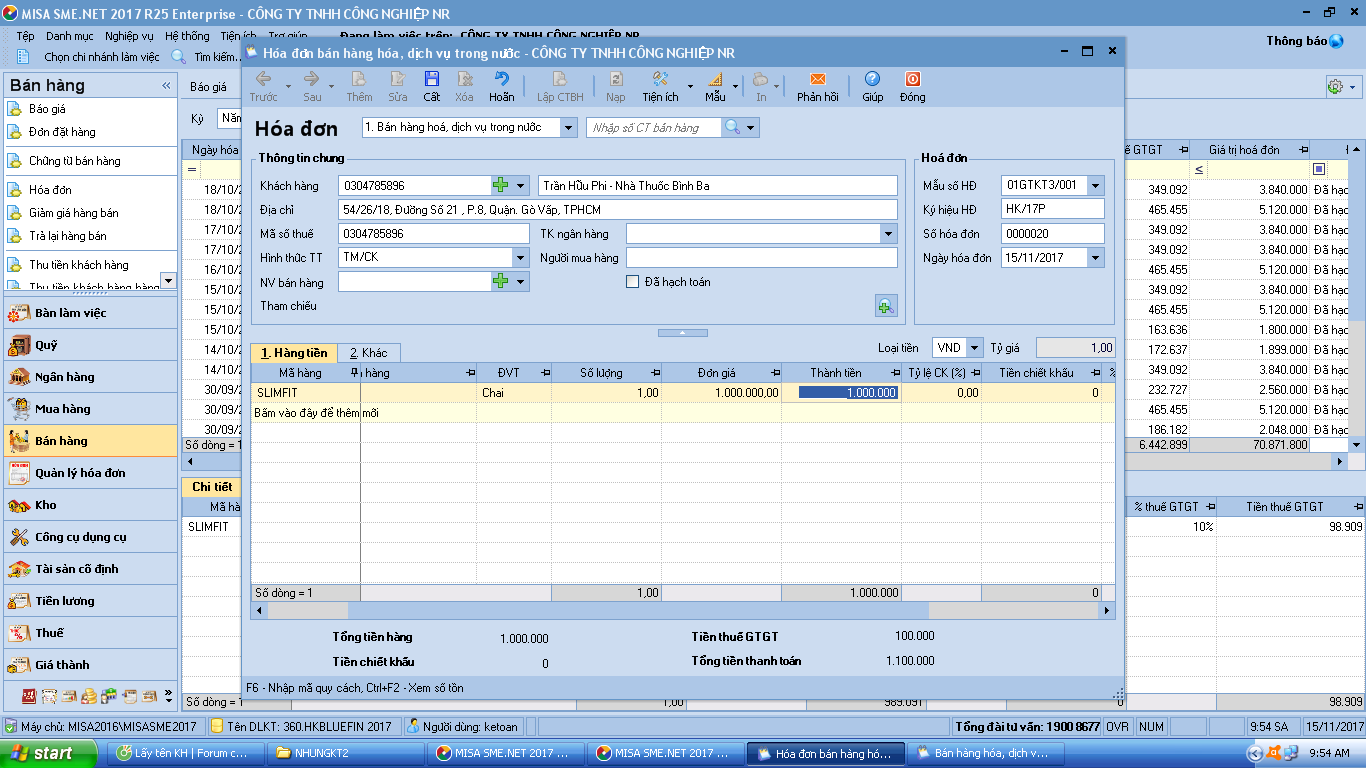Viewport: 1366px width, 768px height.
Task: Open the TK ngân hàng dropdown
Action: click(x=889, y=234)
